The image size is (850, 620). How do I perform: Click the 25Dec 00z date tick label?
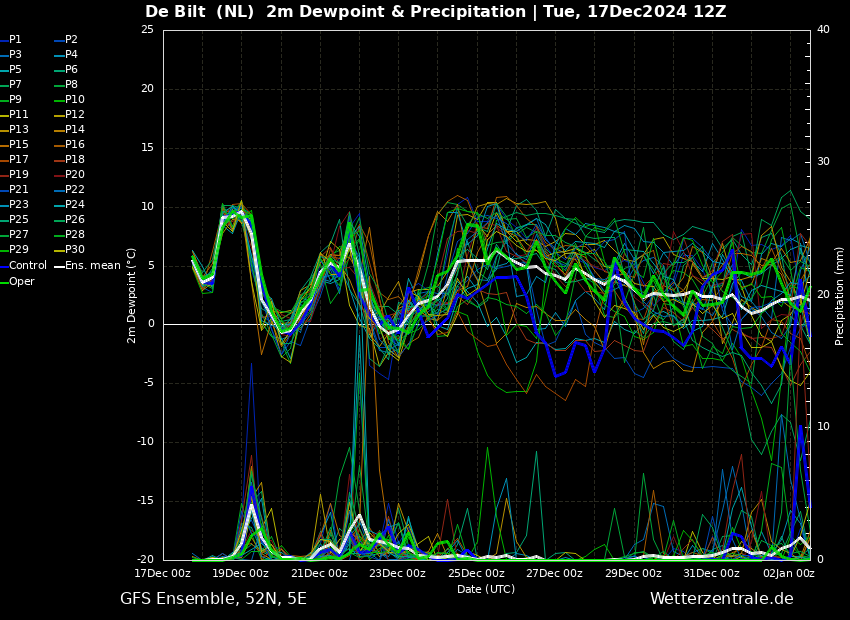(x=476, y=573)
